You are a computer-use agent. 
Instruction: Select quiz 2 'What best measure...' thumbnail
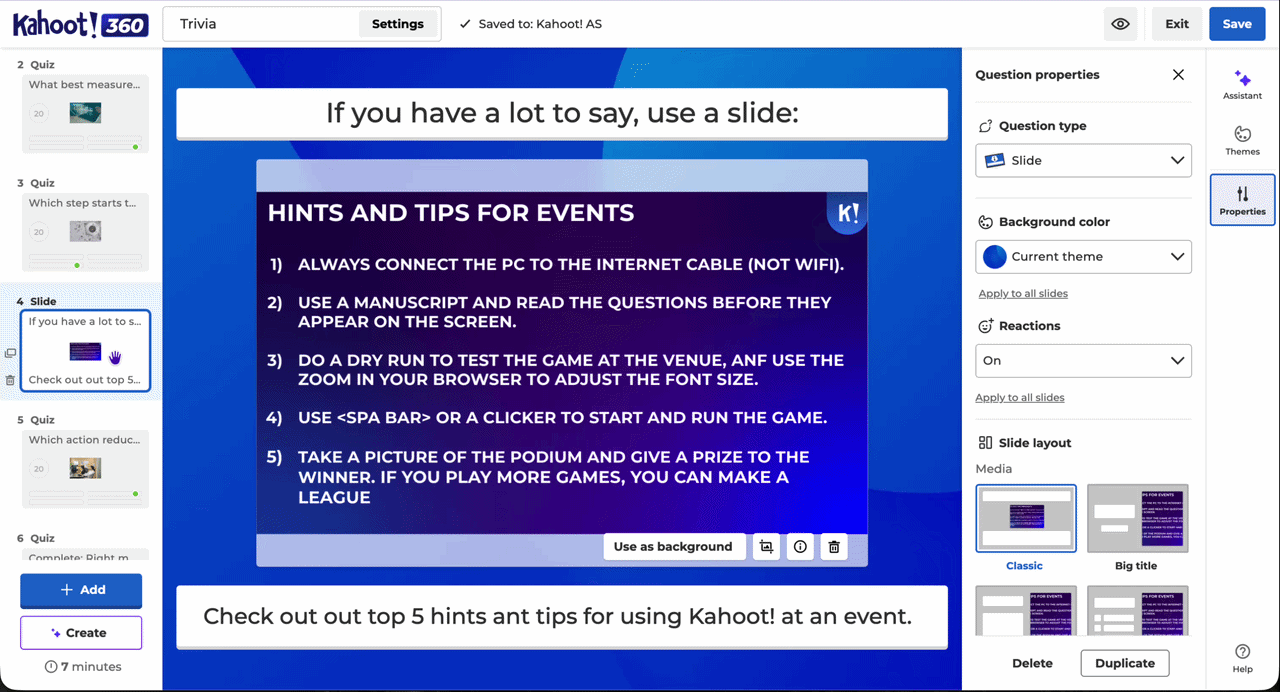tap(85, 114)
